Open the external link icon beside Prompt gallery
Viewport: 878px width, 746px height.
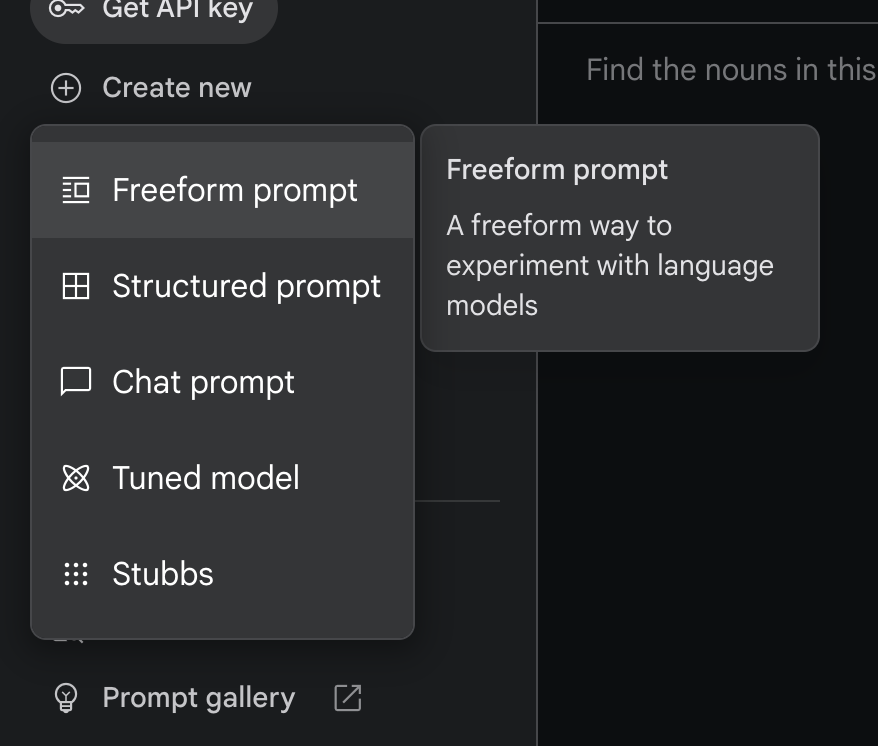click(x=347, y=698)
